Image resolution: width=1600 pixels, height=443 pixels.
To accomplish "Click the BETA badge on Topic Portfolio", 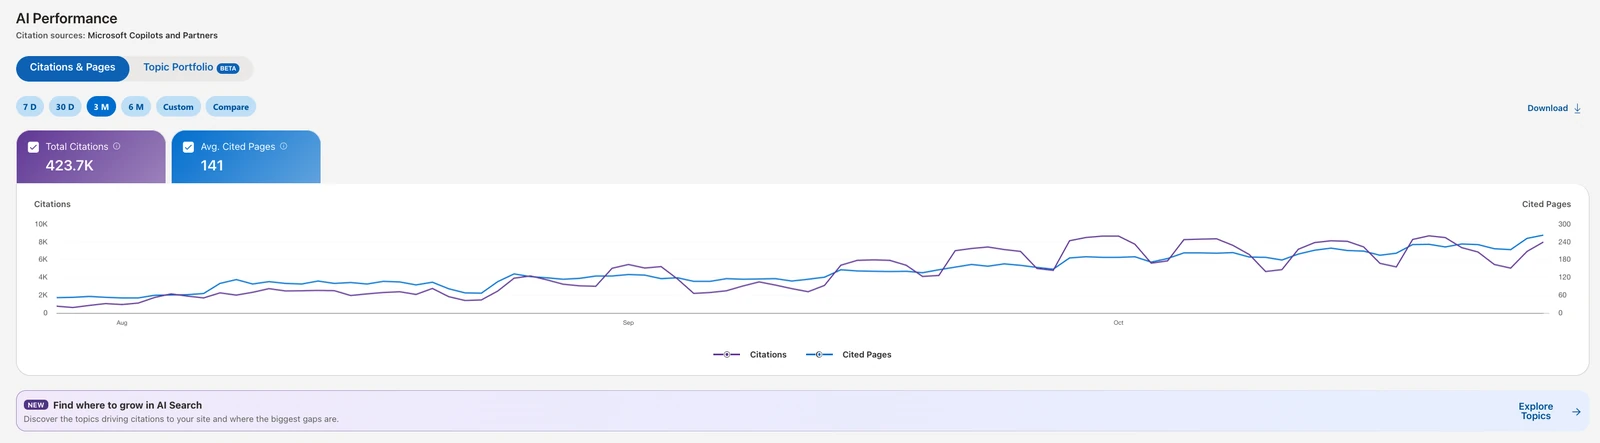I will (228, 68).
